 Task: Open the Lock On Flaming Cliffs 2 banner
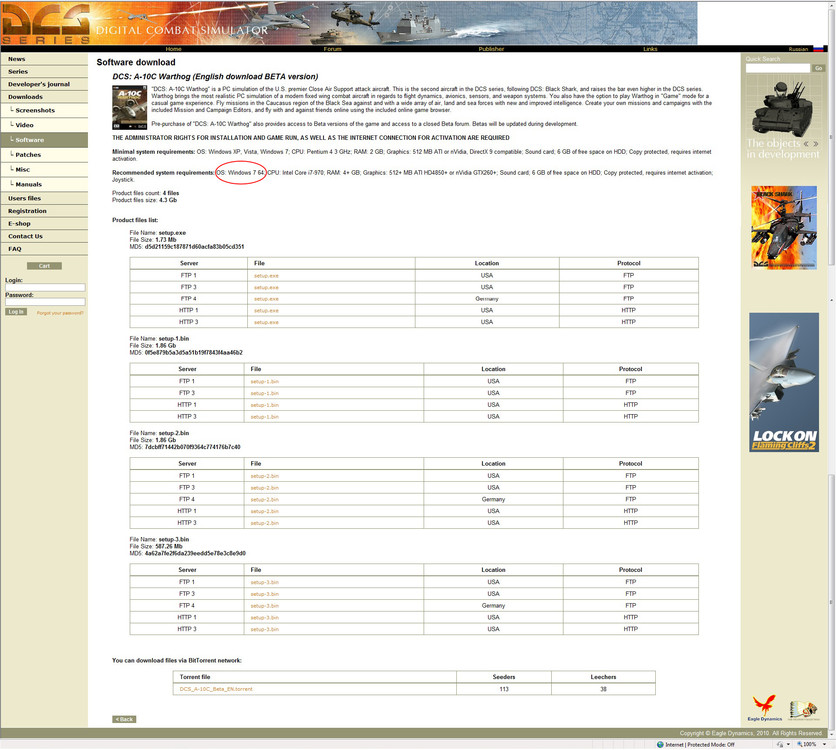[784, 382]
